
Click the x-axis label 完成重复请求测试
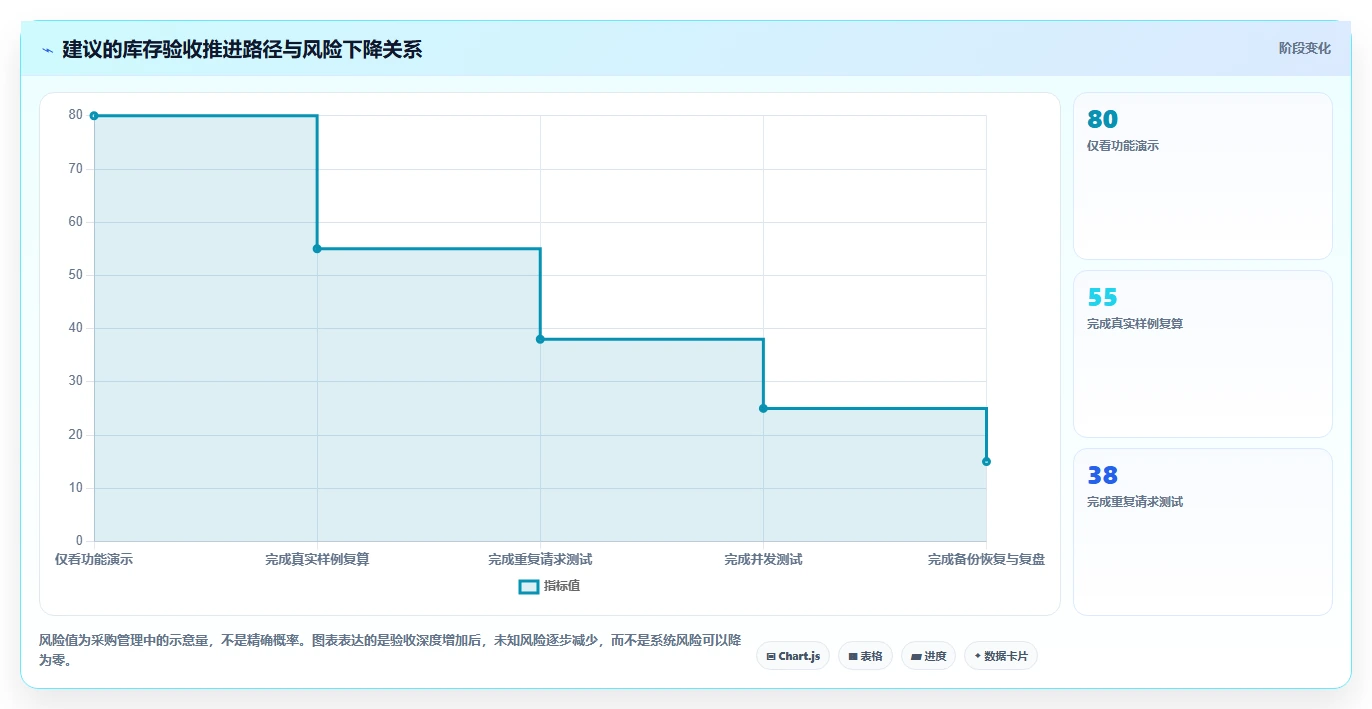click(540, 560)
